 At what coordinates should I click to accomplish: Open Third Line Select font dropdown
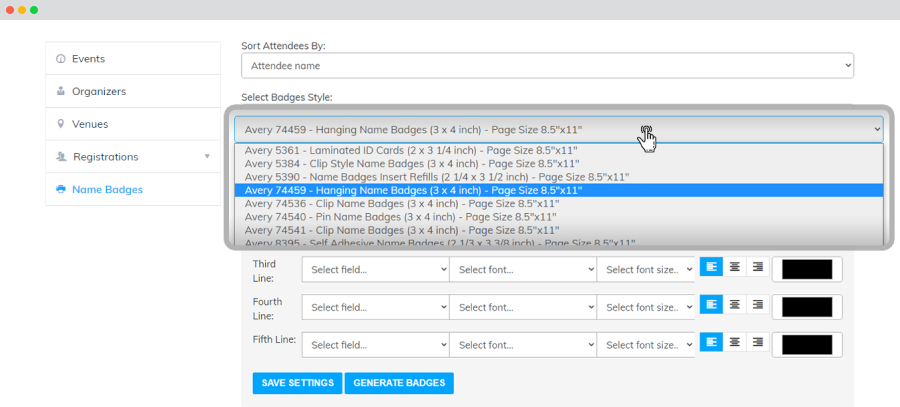[x=523, y=269]
